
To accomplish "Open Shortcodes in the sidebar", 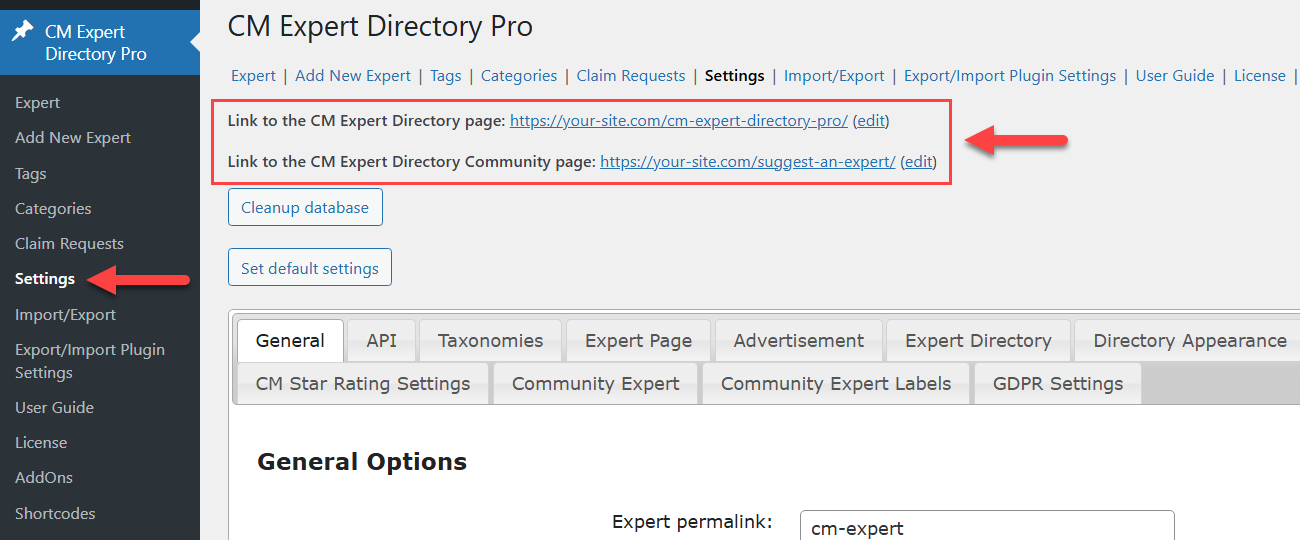I will pyautogui.click(x=55, y=514).
